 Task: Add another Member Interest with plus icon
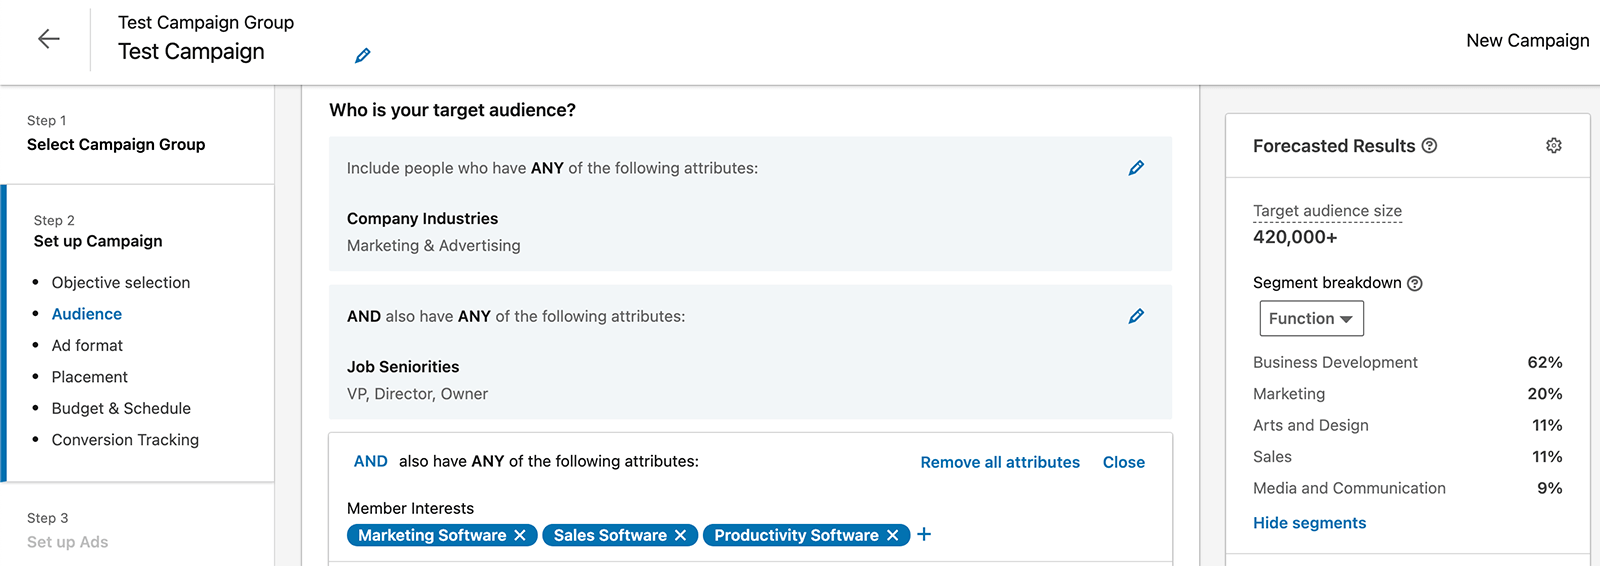tap(924, 534)
